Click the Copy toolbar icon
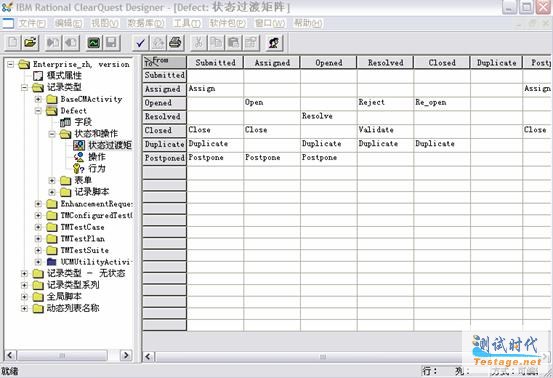Screen dimensions: 553x378 [216, 43]
